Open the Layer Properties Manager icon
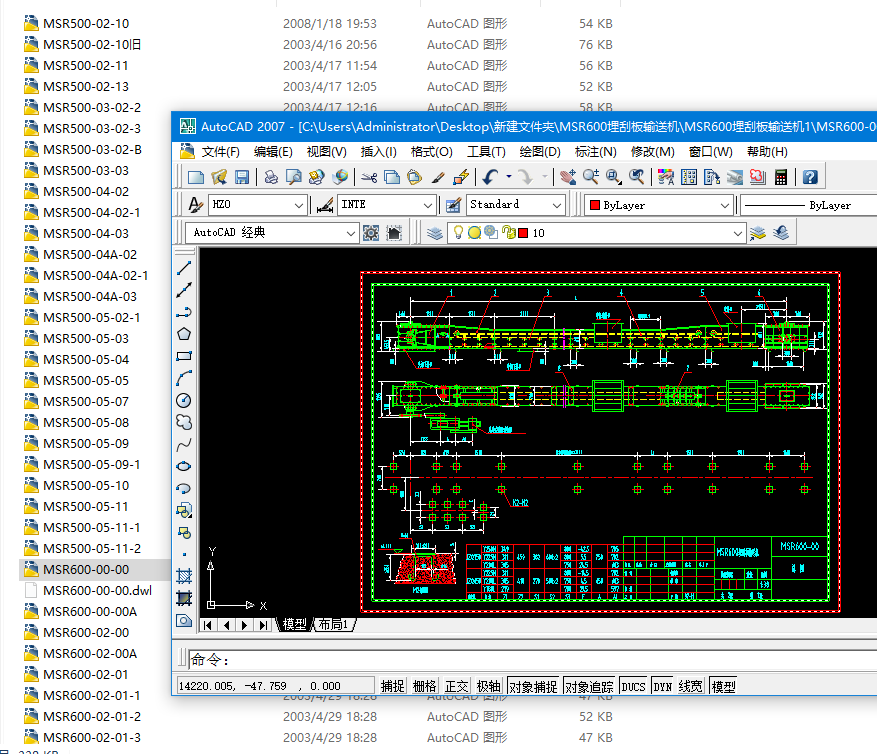The image size is (877, 754). click(x=434, y=232)
